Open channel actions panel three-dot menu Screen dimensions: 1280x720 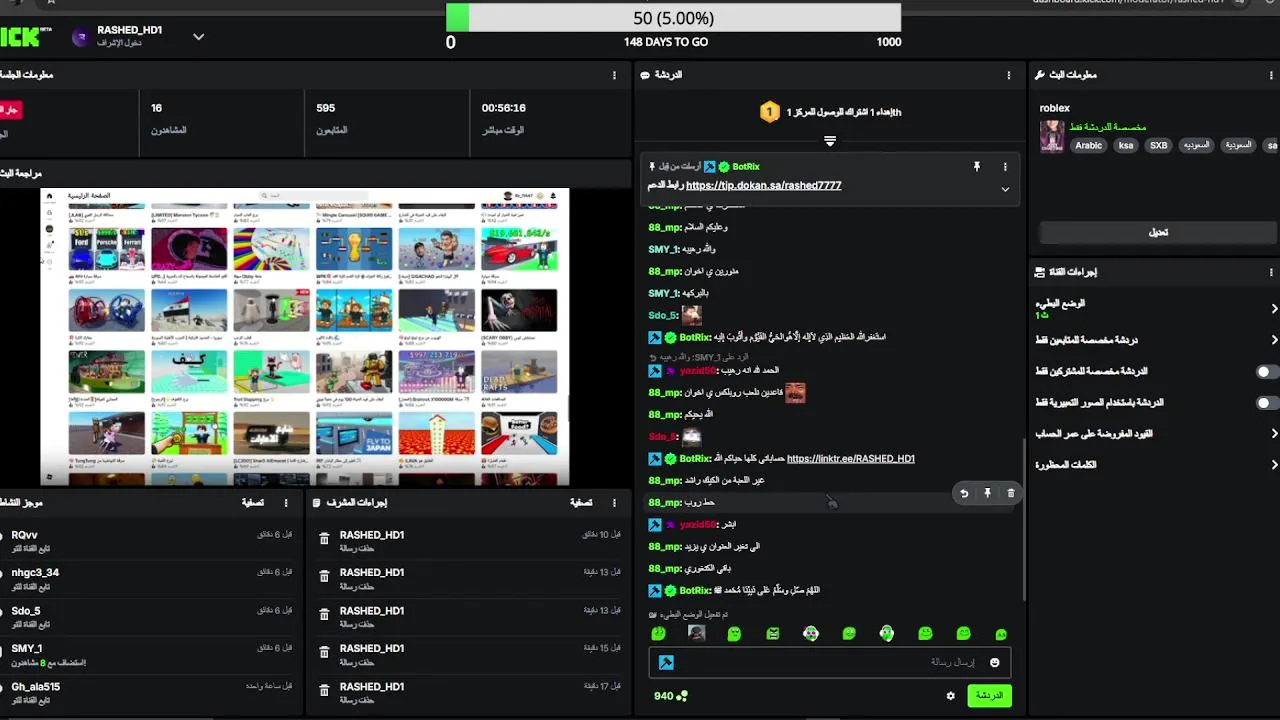[x=1273, y=272]
